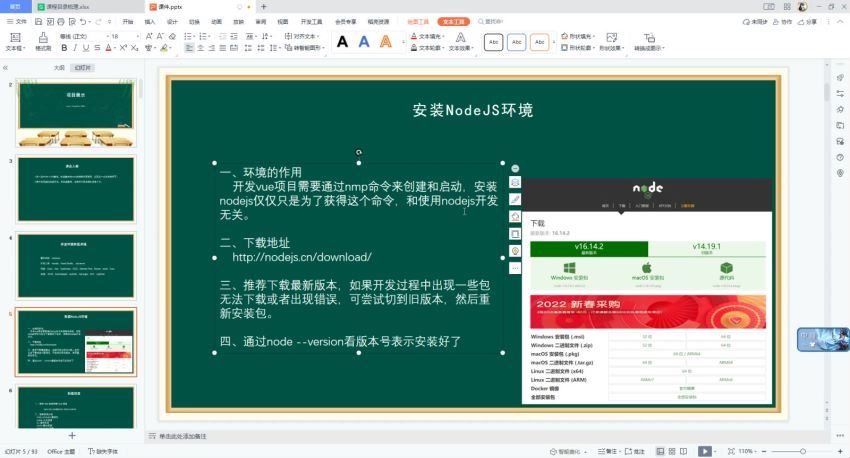The height and width of the screenshot is (458, 850).
Task: Click the new tab plus button
Action: pyautogui.click(x=263, y=7)
